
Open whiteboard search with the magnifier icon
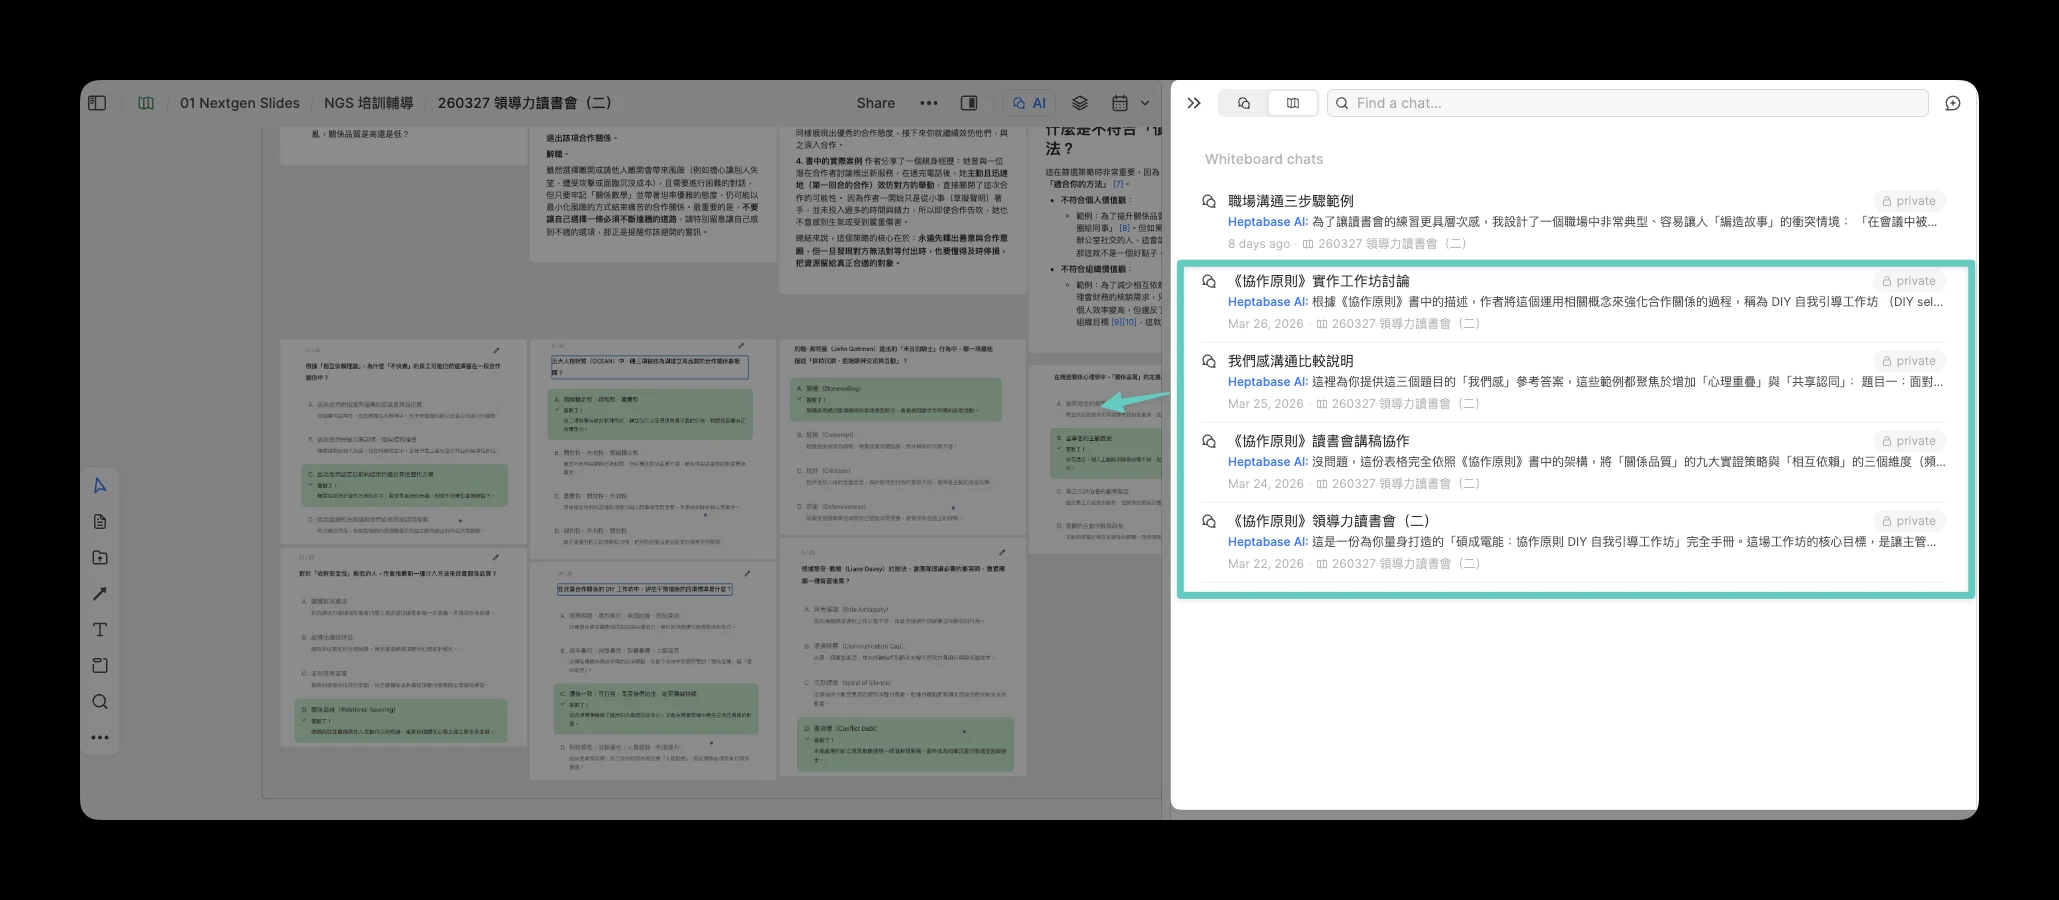(100, 701)
